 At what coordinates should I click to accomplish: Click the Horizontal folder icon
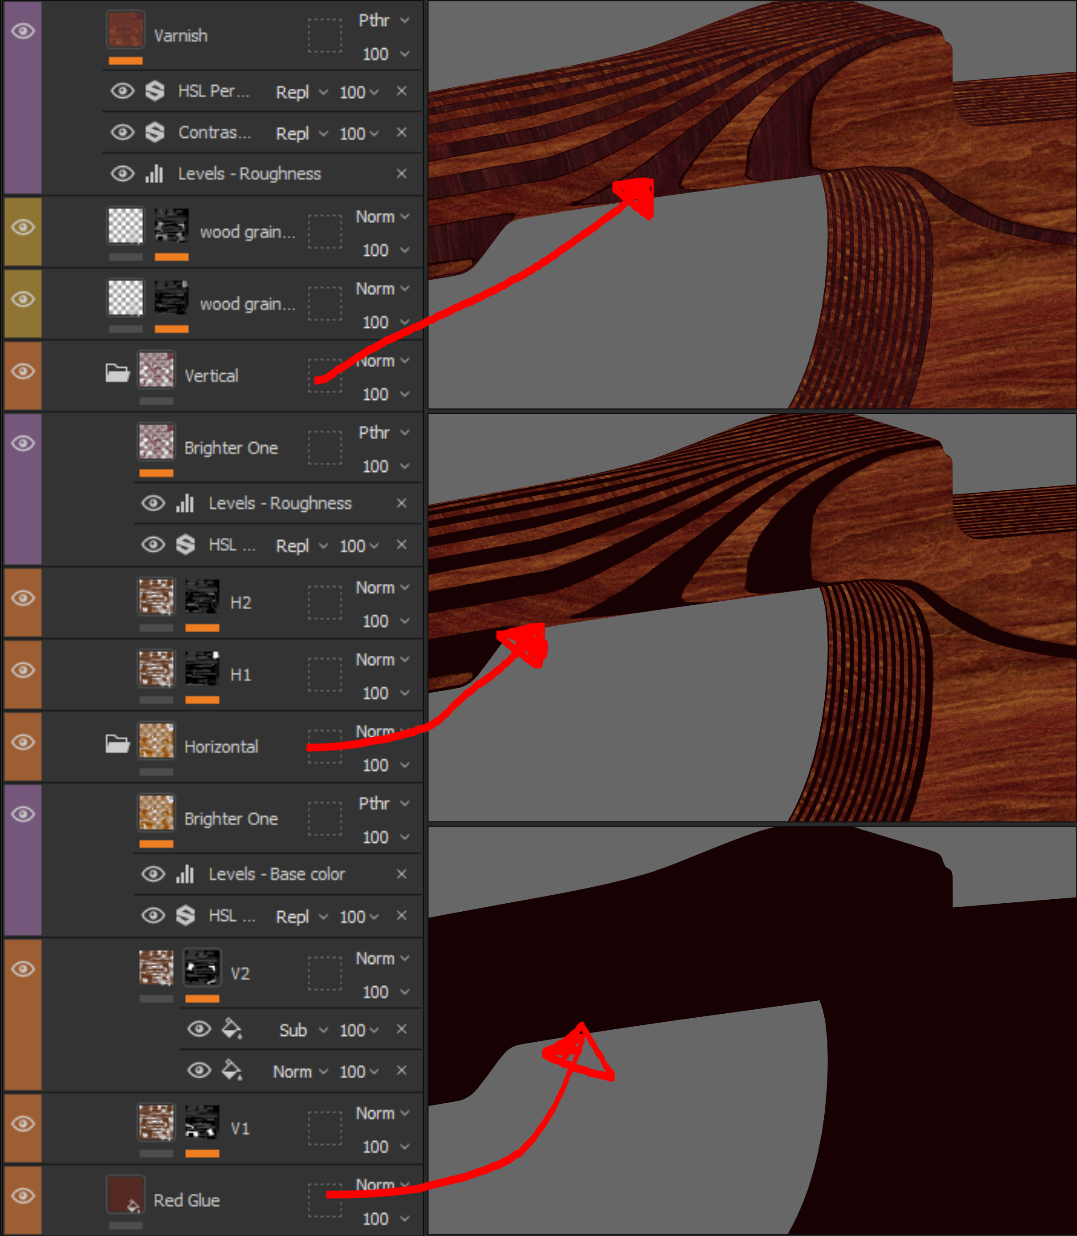coord(118,743)
